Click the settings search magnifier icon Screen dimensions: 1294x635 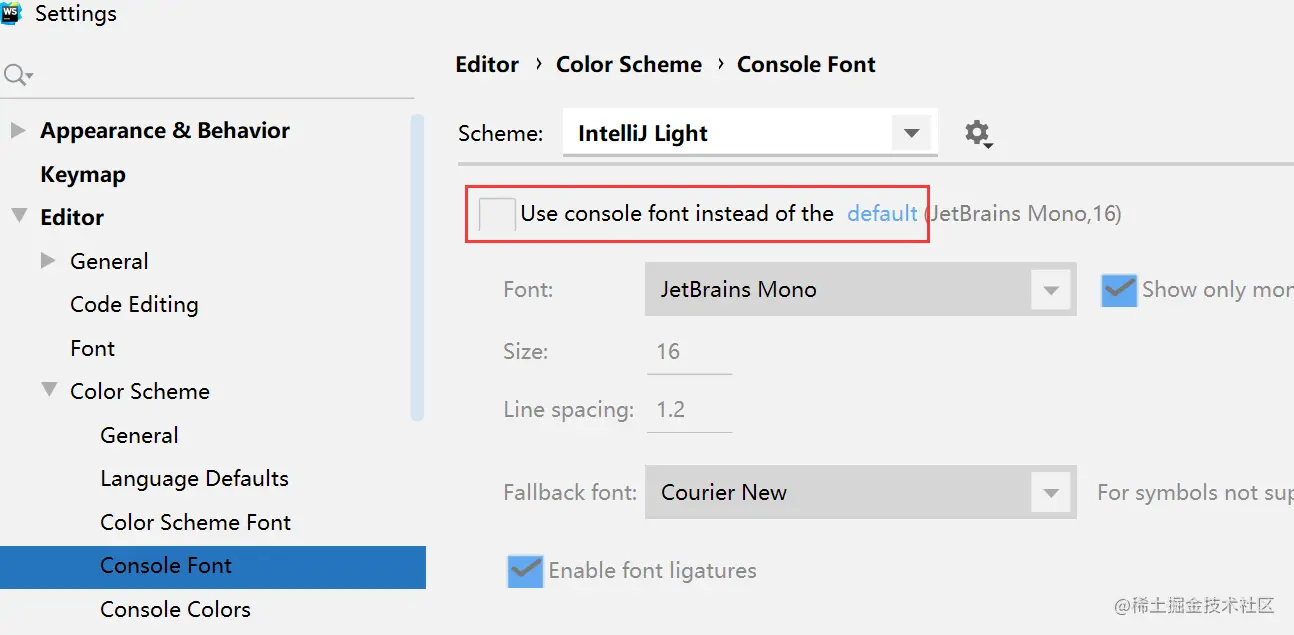pos(17,75)
